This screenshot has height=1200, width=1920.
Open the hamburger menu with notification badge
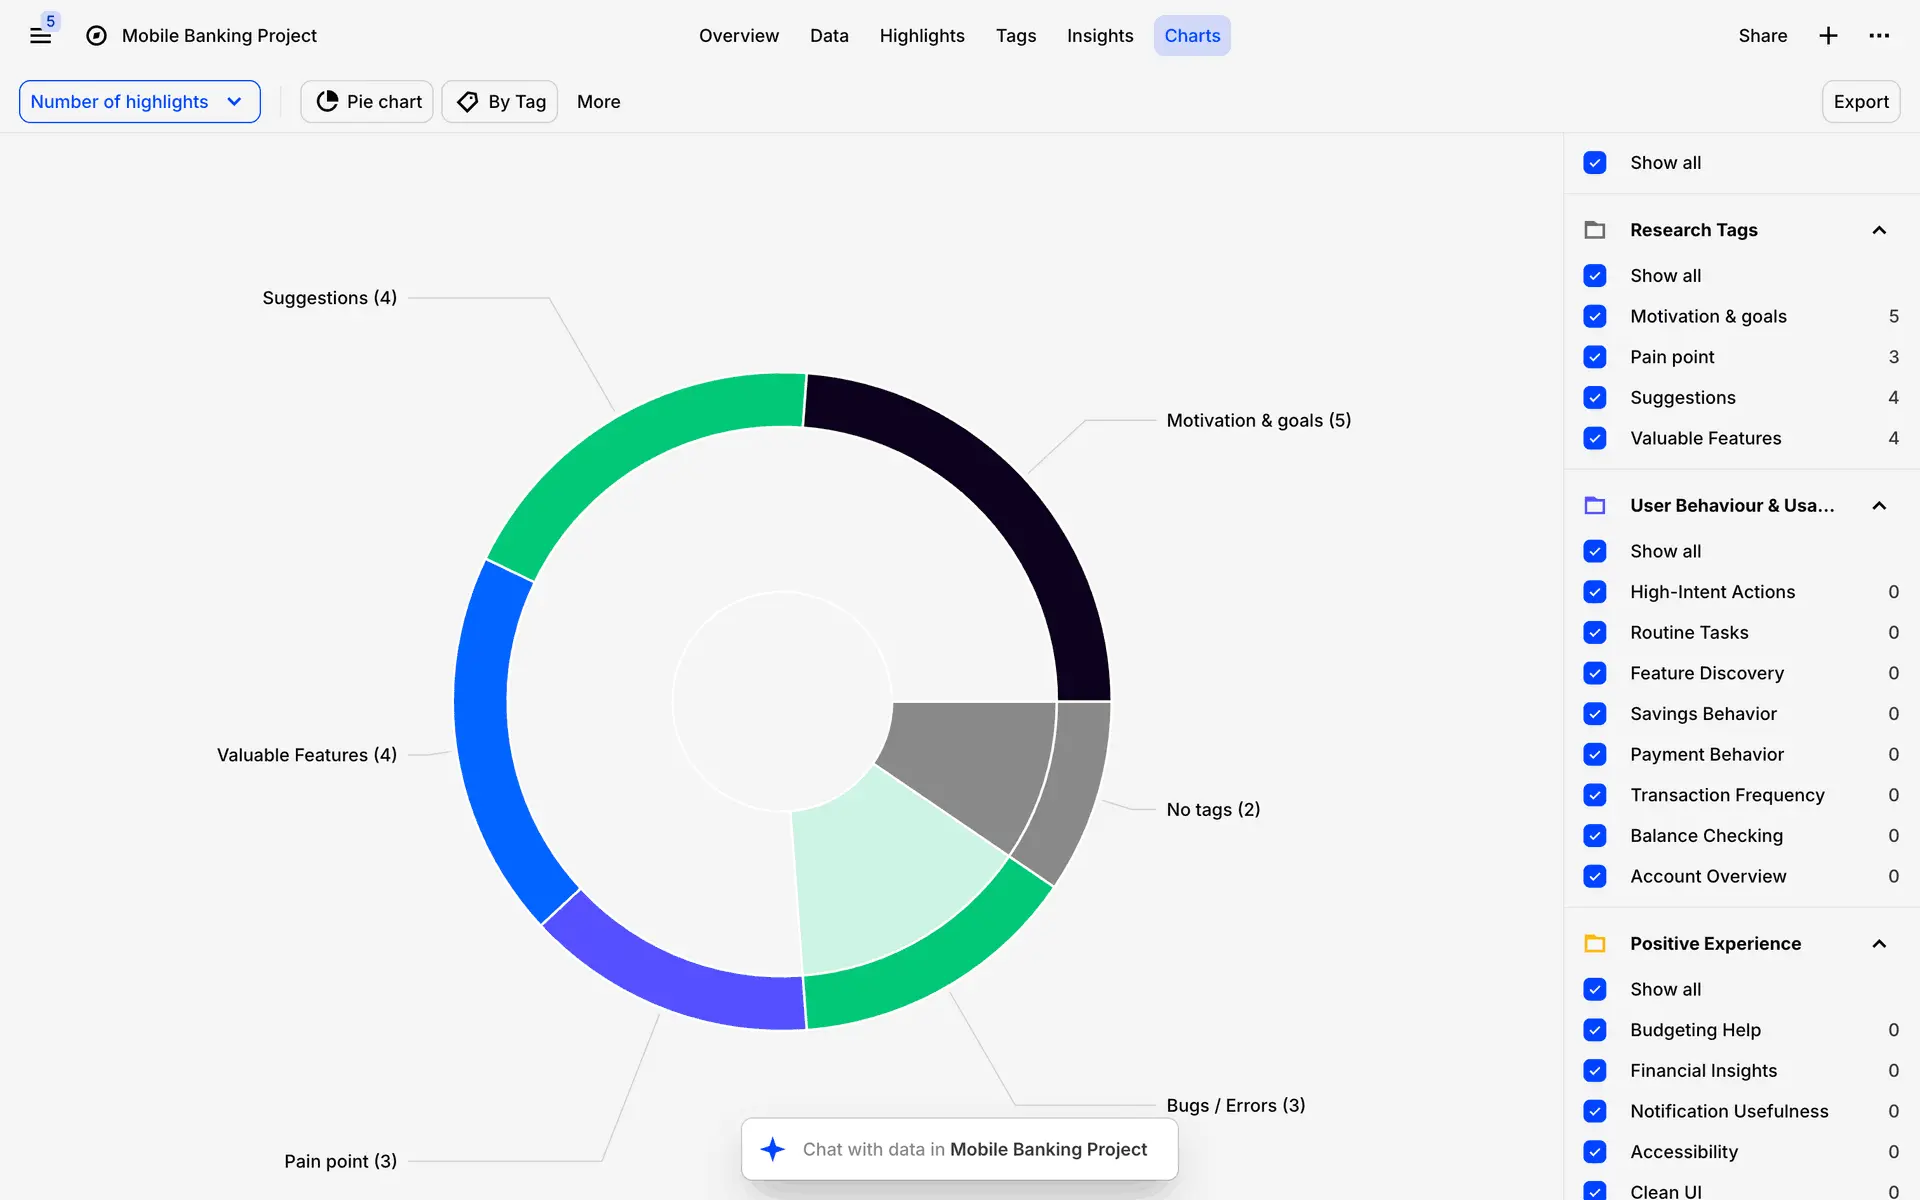coord(40,36)
